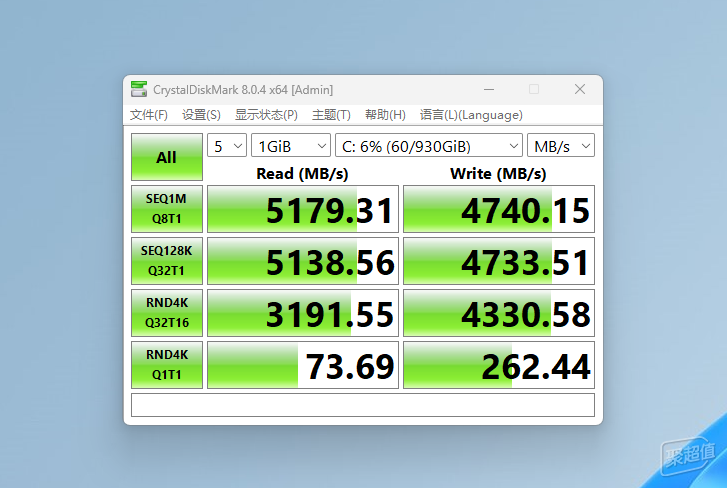This screenshot has height=488, width=727.
Task: Select the RND4K Q1T1 write result 262.44
Action: (499, 365)
